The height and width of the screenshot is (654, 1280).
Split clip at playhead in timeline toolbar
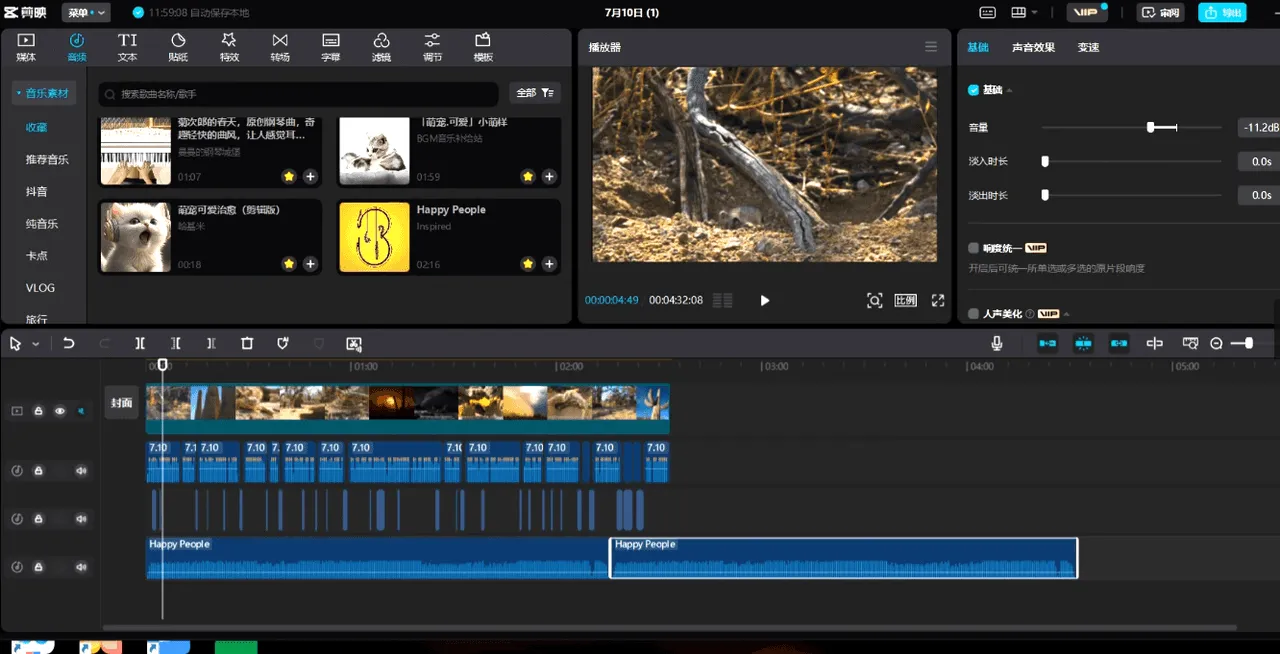(x=140, y=343)
